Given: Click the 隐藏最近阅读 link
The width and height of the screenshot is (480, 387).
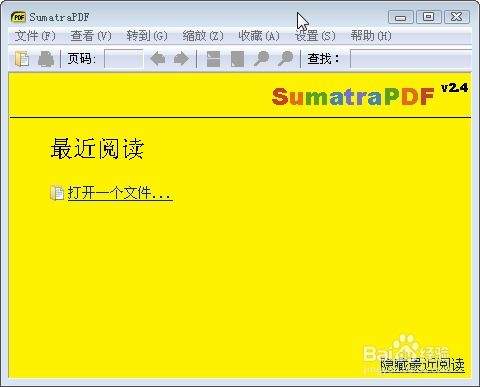Looking at the screenshot, I should pos(423,365).
